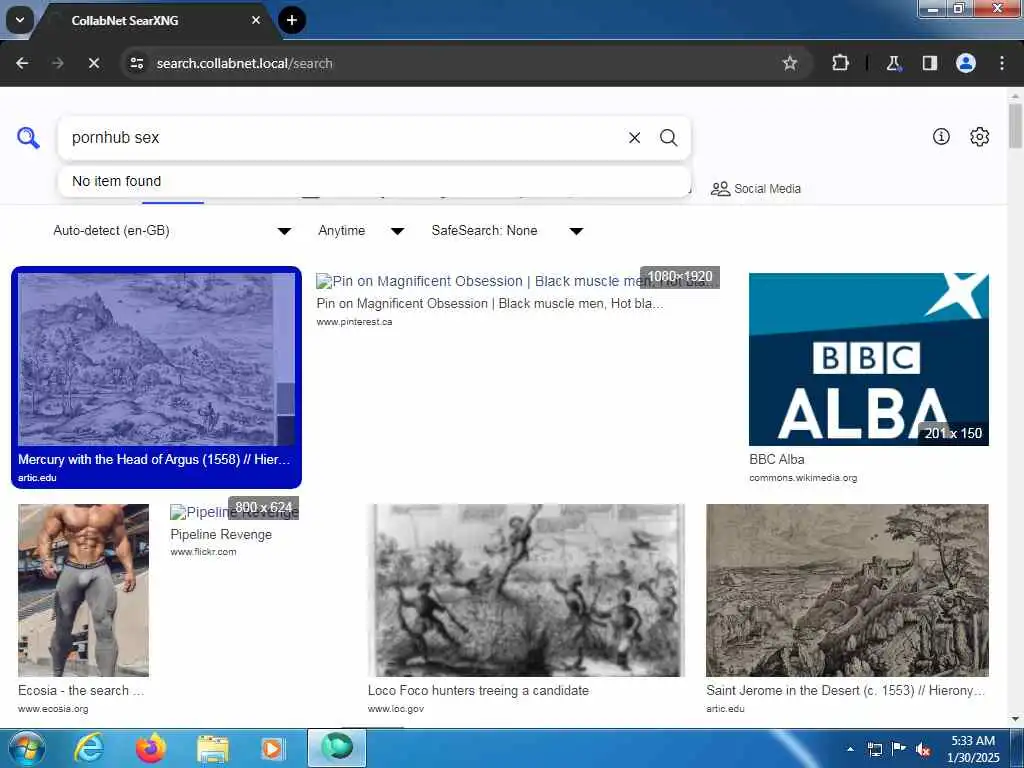
Task: Open the SafeSearch: None dropdown
Action: 506,231
